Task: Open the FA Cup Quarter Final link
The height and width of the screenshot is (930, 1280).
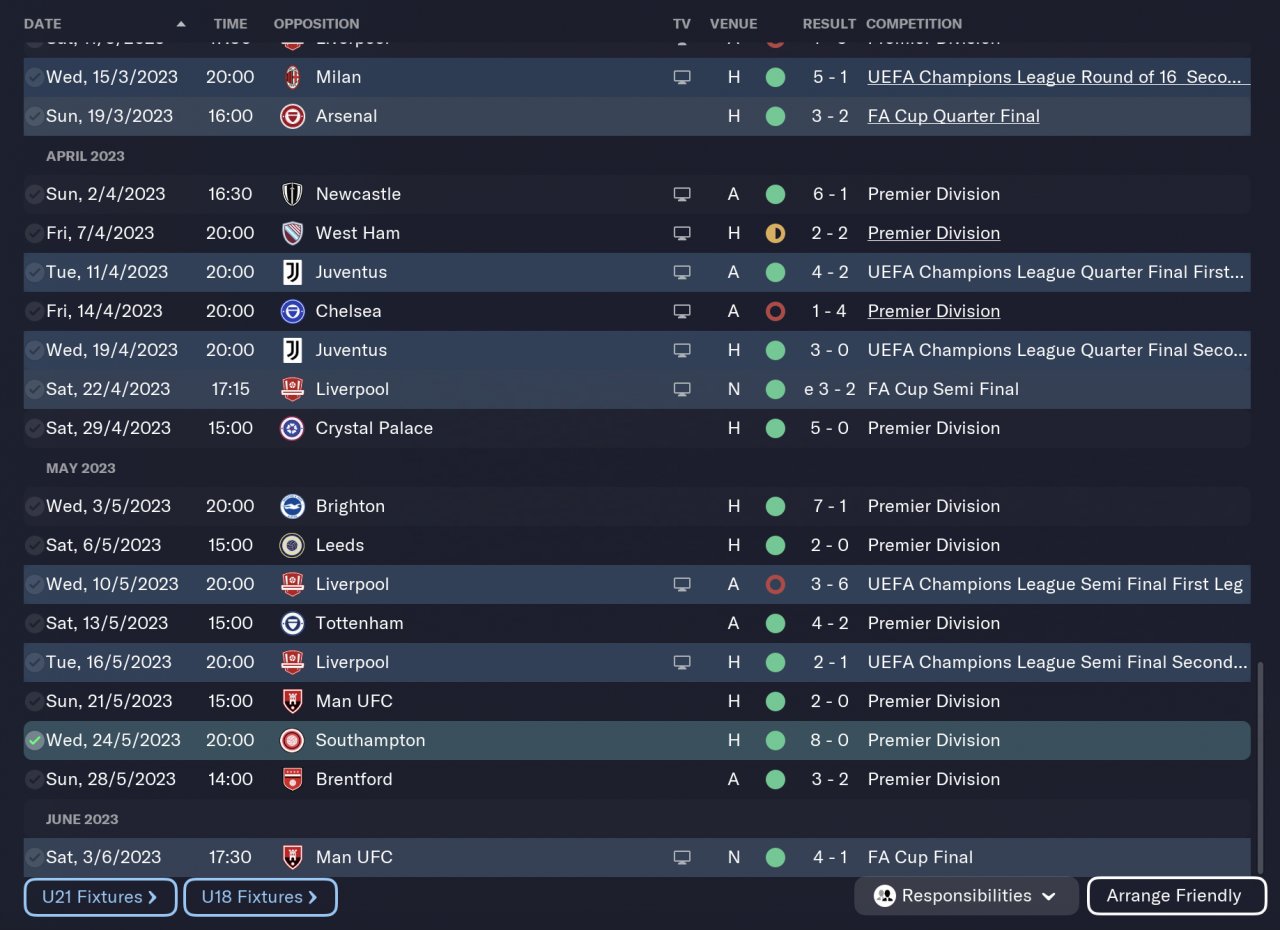Action: 953,116
